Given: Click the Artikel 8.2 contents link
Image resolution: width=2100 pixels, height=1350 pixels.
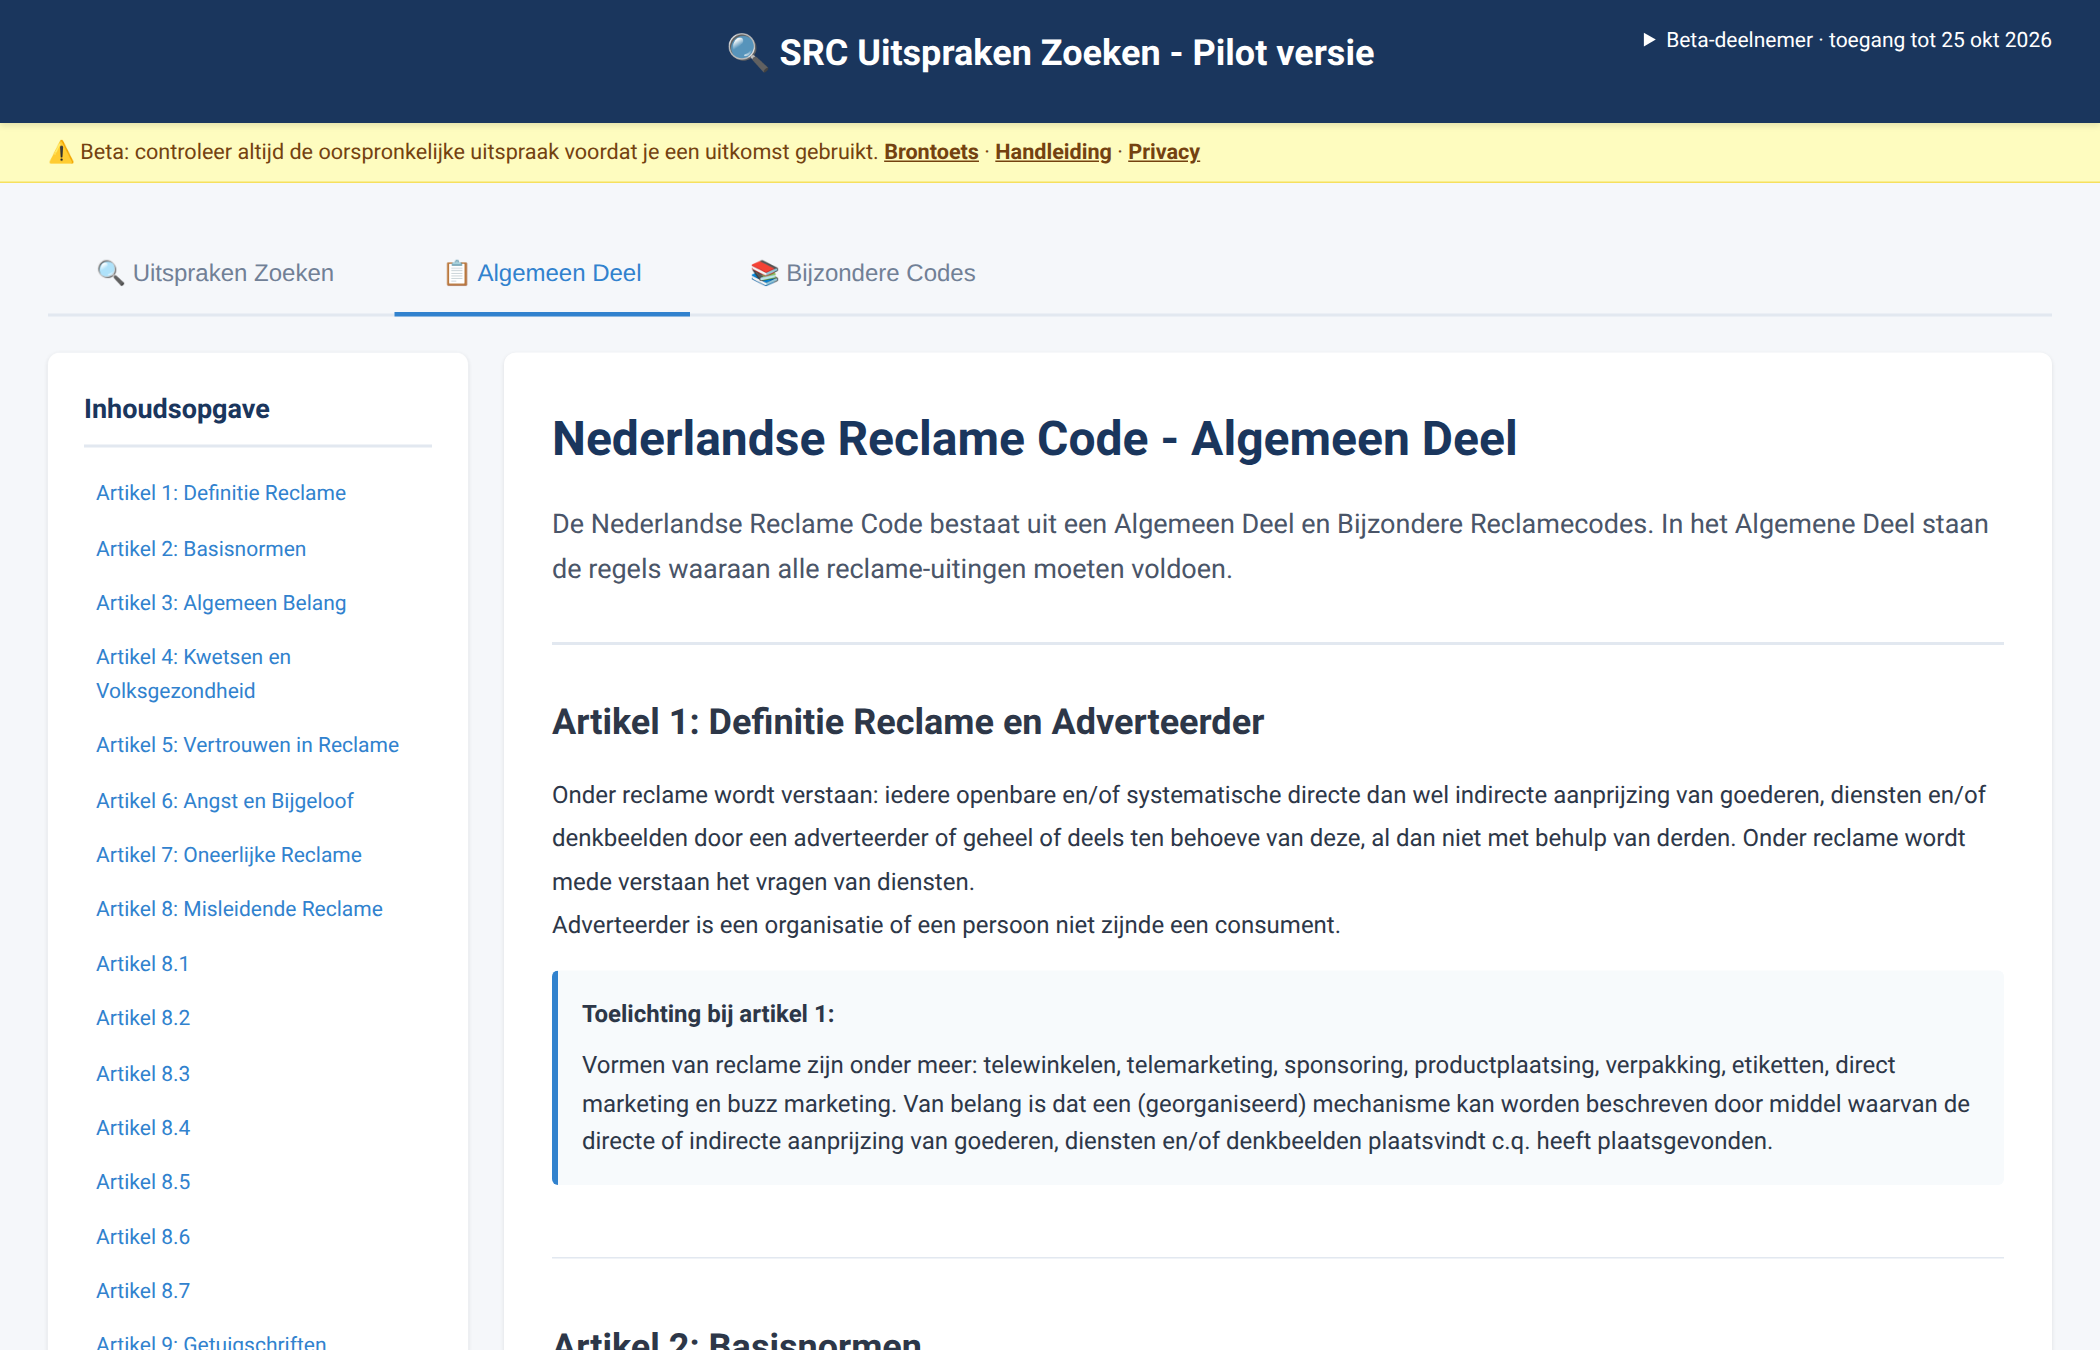Looking at the screenshot, I should (143, 1018).
